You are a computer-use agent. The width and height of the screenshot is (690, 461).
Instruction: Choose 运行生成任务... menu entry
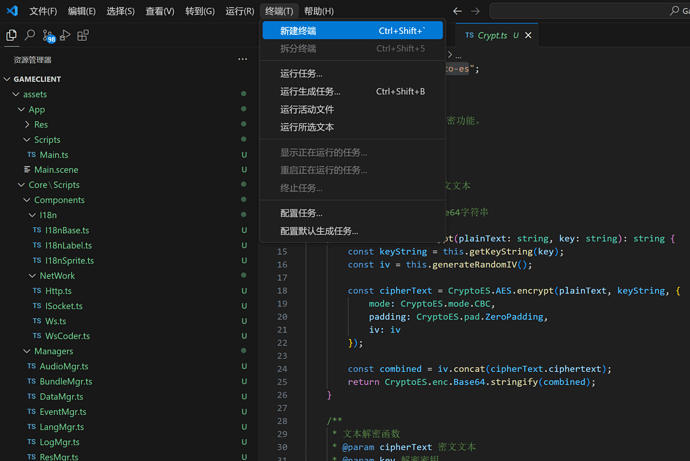(310, 91)
